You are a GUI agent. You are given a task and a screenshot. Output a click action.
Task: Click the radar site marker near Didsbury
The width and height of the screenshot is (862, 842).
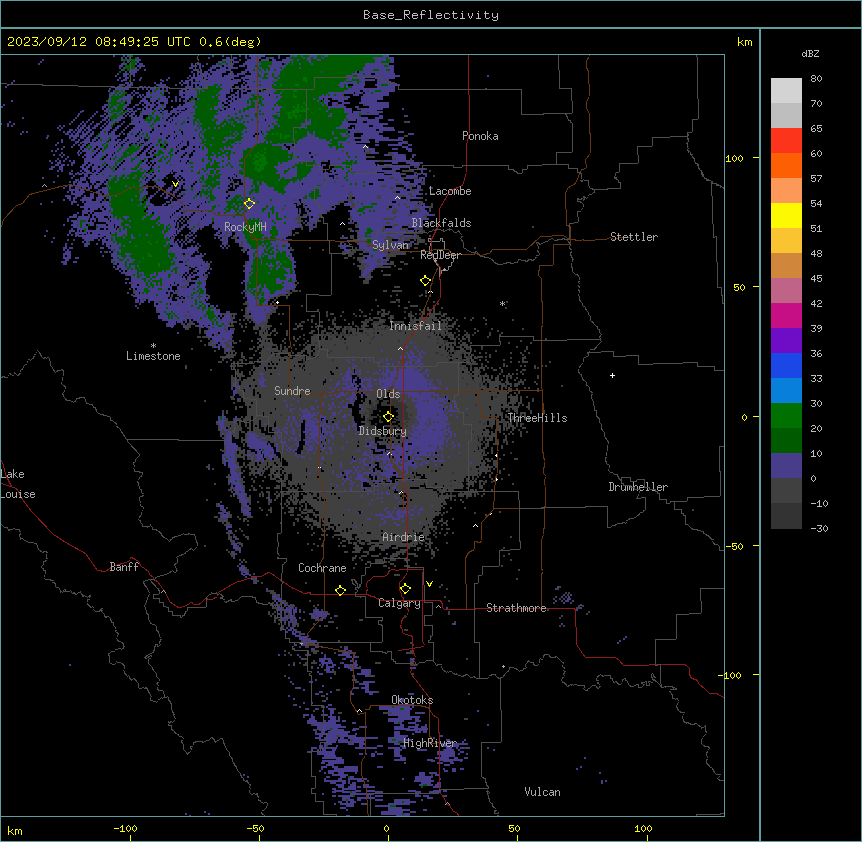(x=388, y=416)
